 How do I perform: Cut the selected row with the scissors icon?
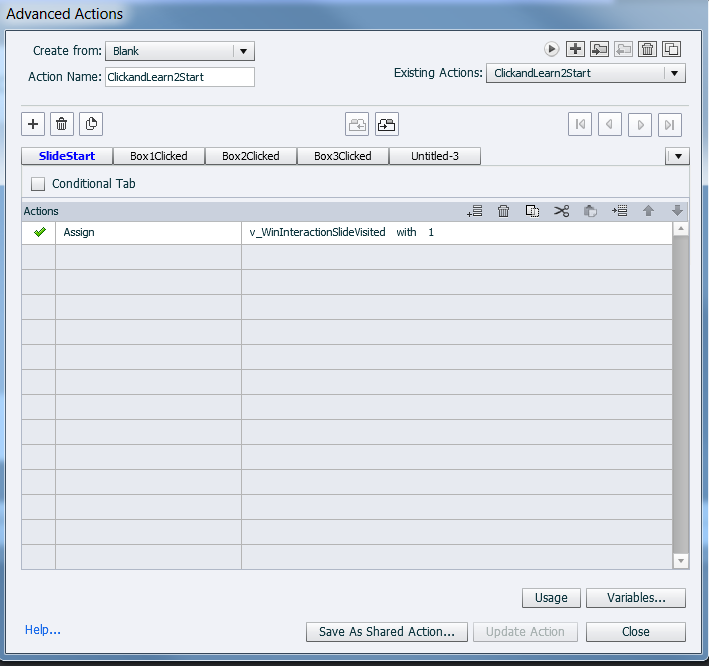(562, 211)
